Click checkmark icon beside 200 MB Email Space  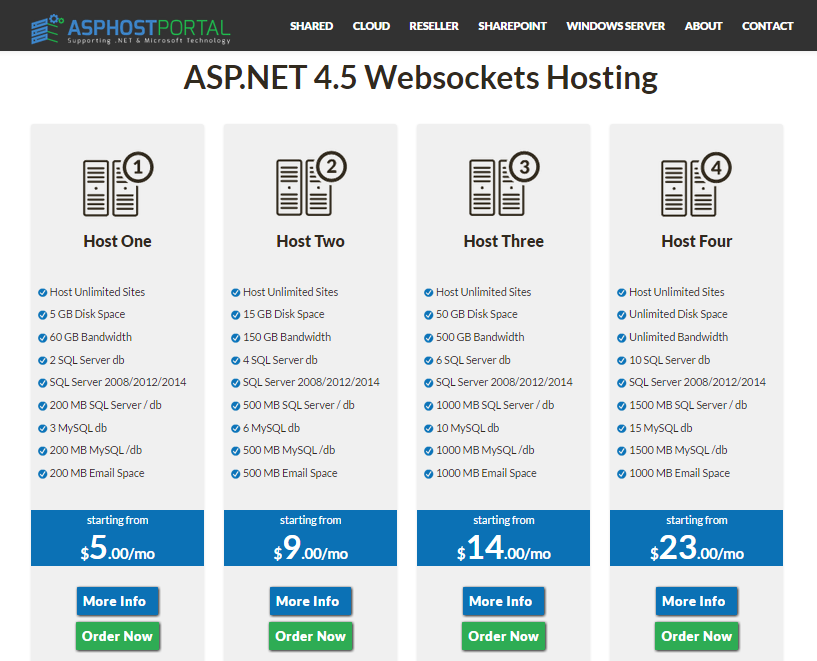[x=43, y=474]
